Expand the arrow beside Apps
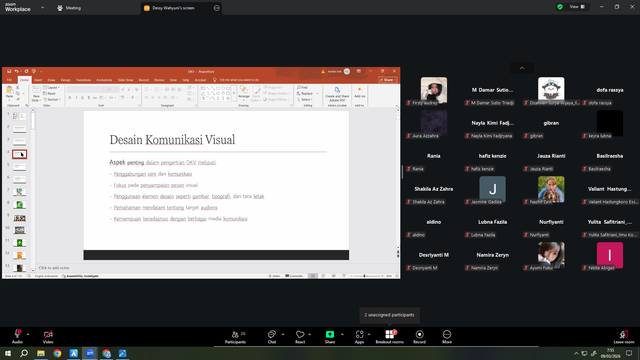This screenshot has height=360, width=640. (369, 334)
